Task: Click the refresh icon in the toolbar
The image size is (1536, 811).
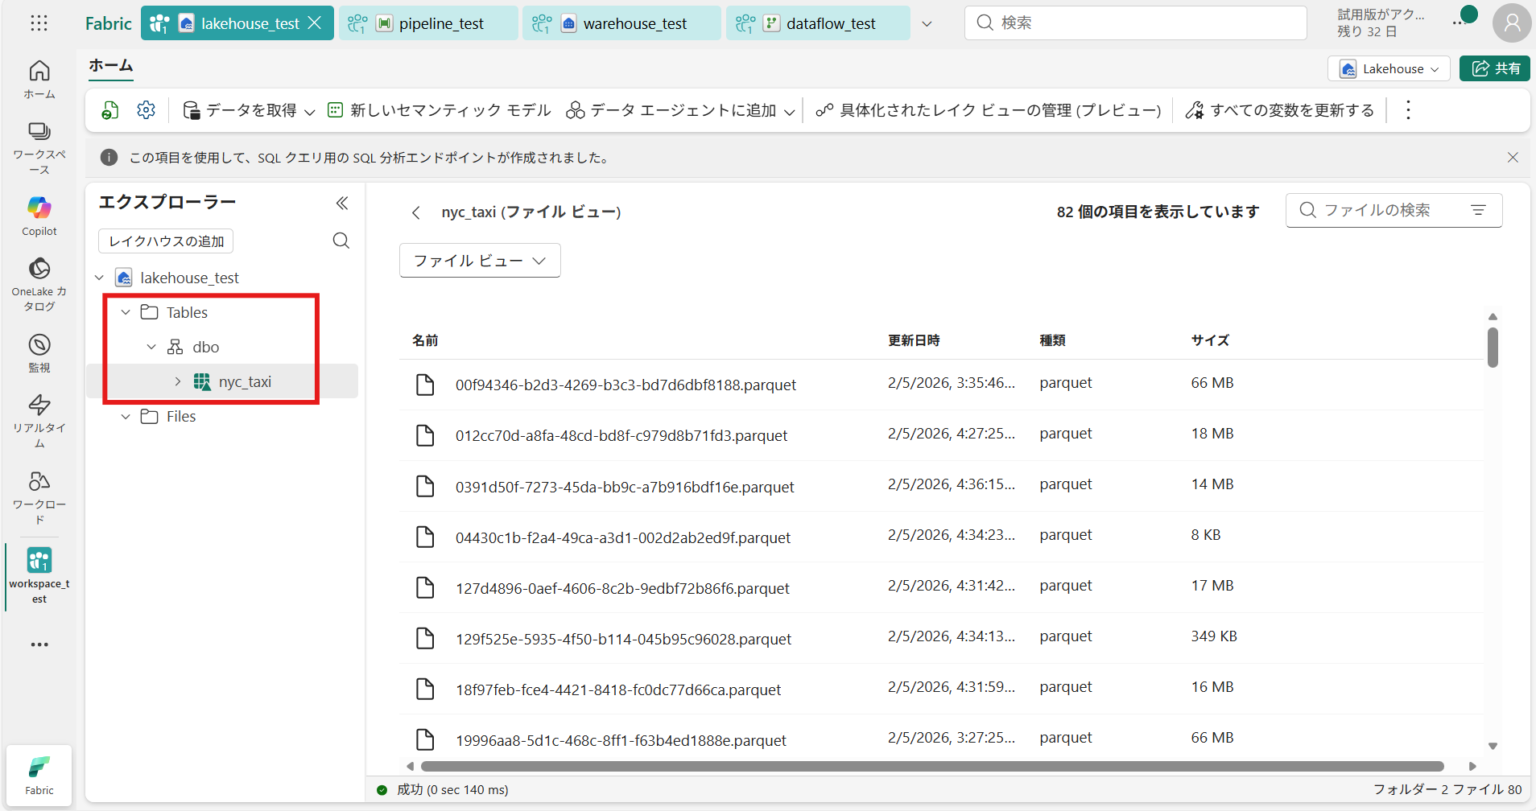Action: coord(110,110)
